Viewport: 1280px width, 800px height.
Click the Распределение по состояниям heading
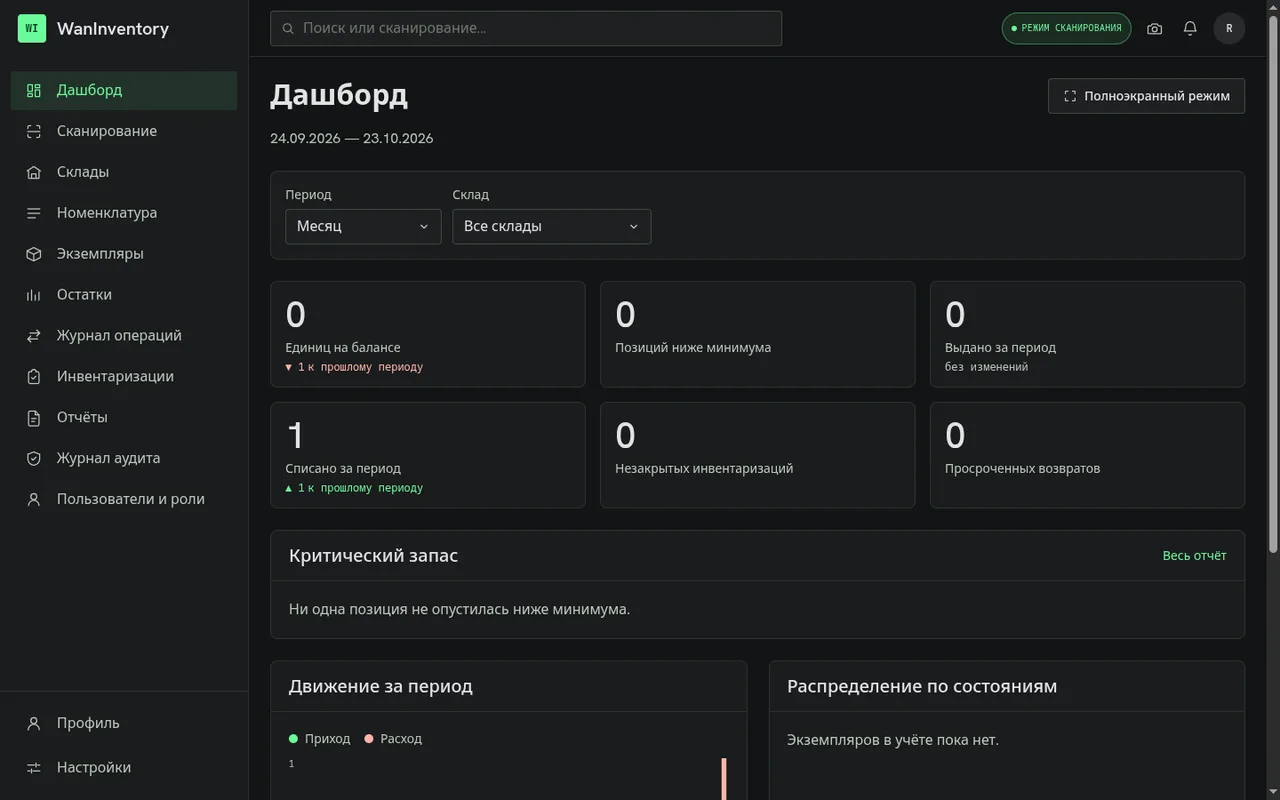pos(922,687)
